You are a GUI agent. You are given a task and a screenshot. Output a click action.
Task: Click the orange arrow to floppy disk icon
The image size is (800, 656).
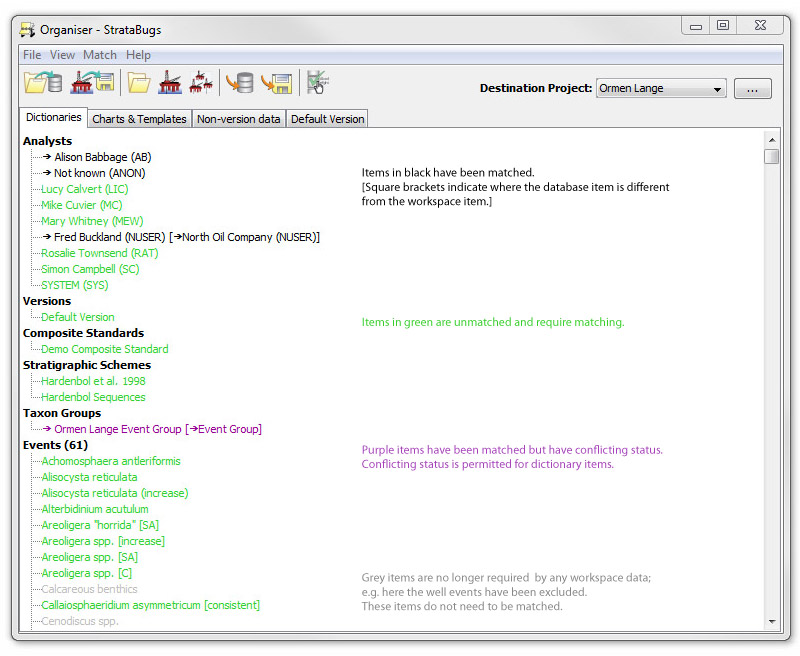(277, 83)
